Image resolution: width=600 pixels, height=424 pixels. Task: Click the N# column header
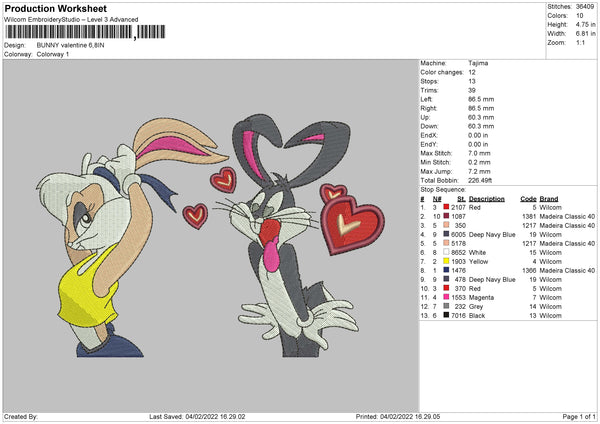pyautogui.click(x=437, y=199)
